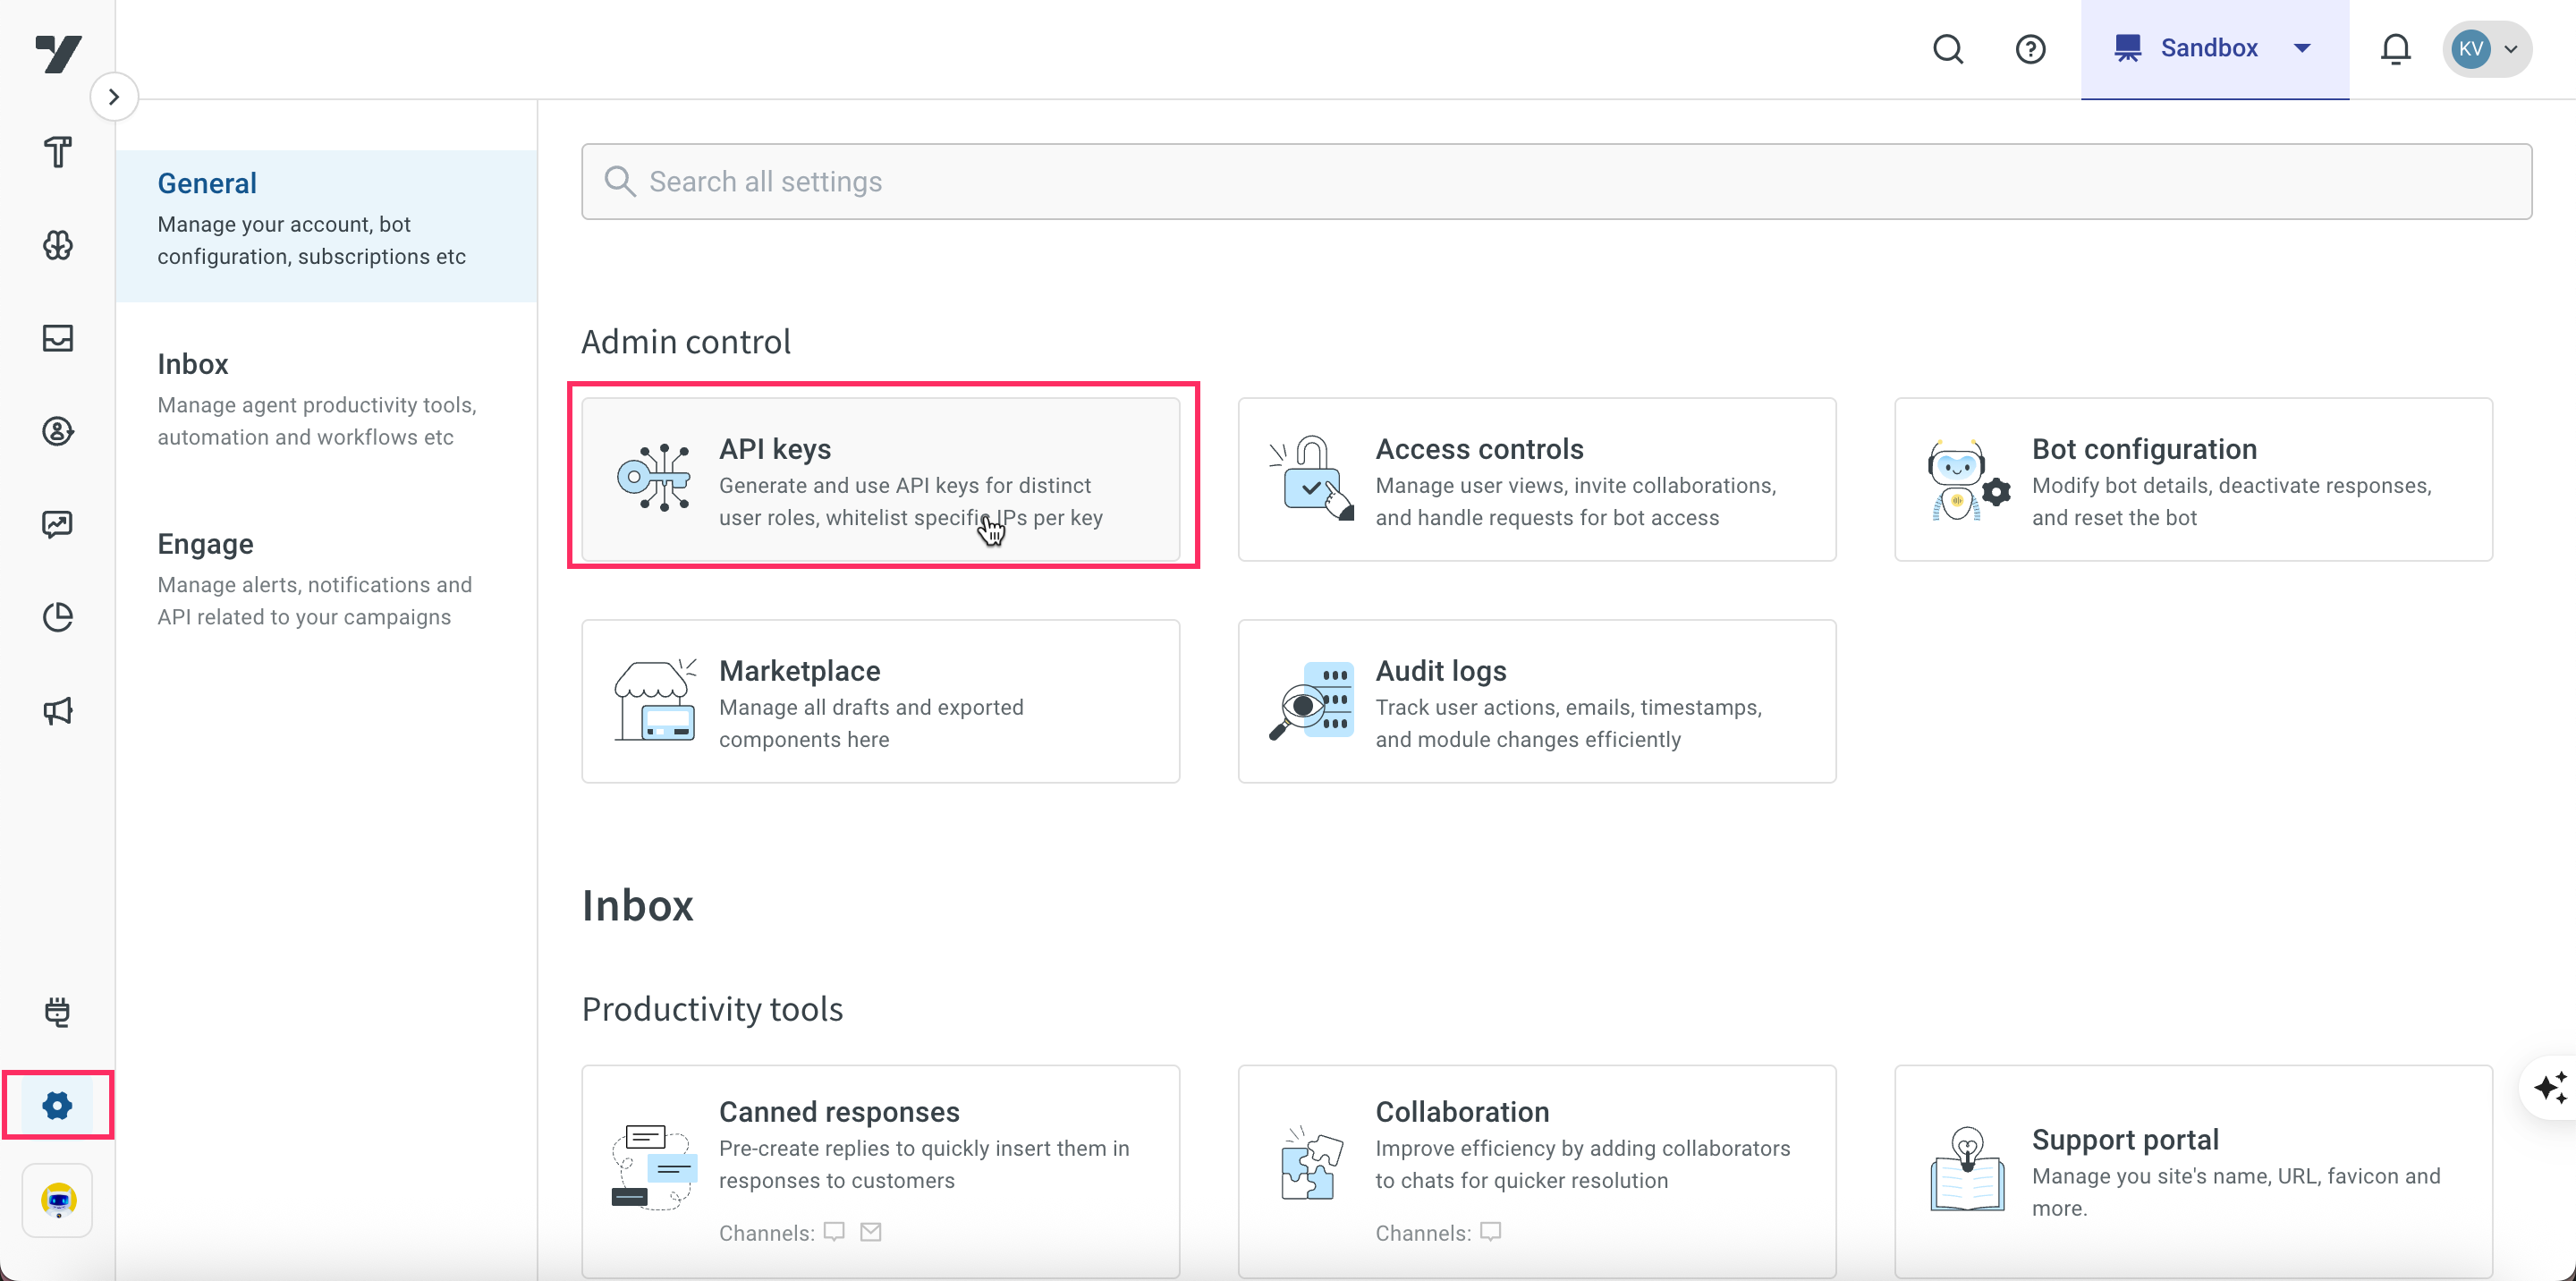Click the Audit logs eye icon
The image size is (2576, 1281).
[1311, 700]
